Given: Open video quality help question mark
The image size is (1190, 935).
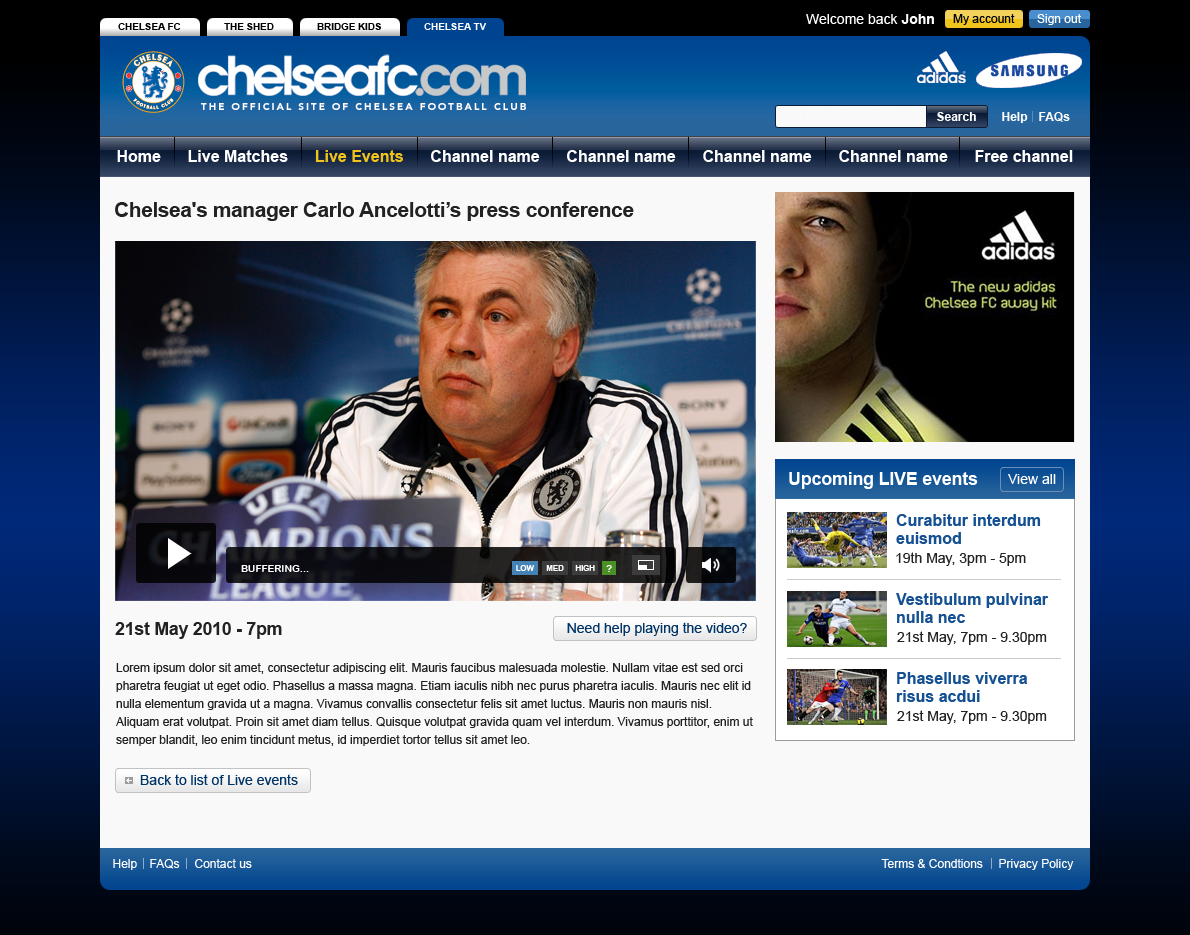Looking at the screenshot, I should tap(609, 568).
